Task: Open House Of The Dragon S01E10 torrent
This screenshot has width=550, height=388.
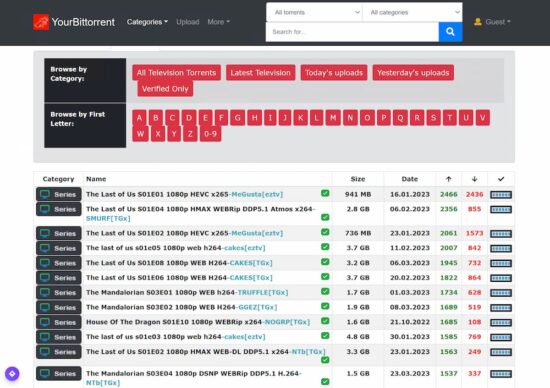Action: tap(198, 322)
